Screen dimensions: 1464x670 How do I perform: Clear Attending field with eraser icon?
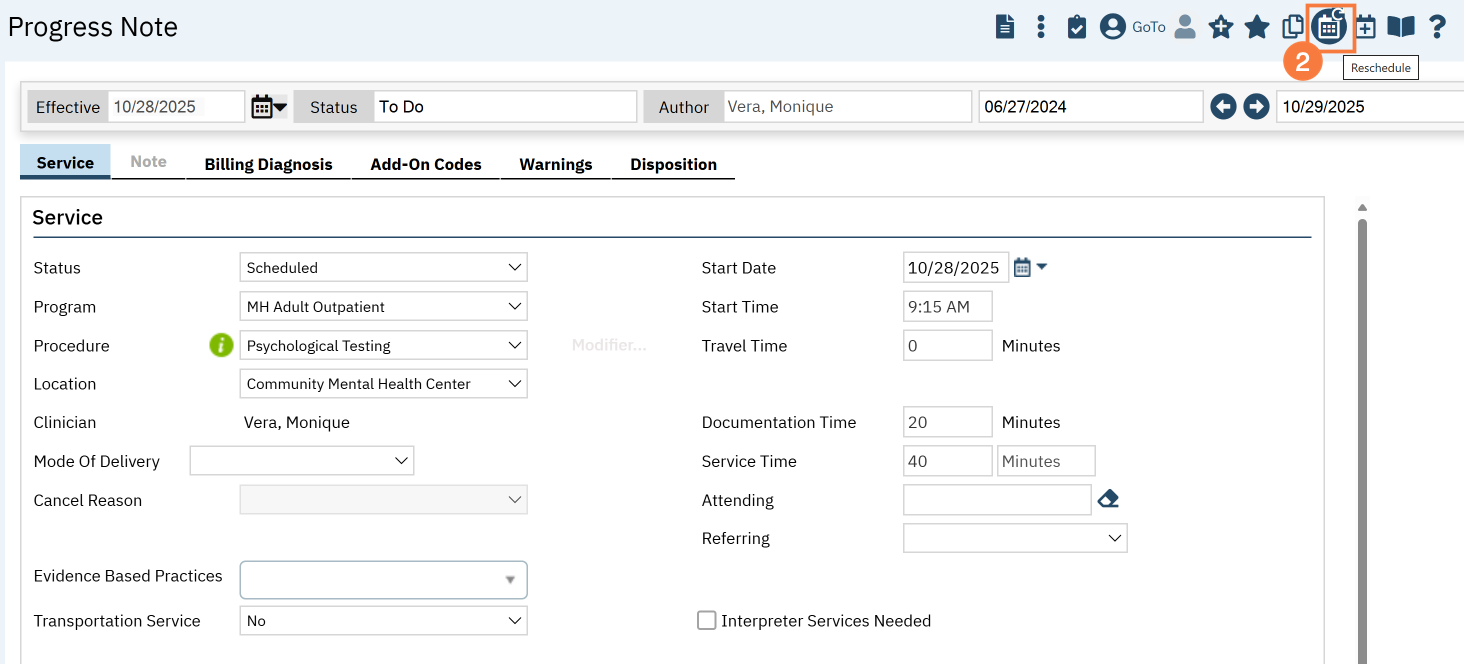click(x=1108, y=499)
